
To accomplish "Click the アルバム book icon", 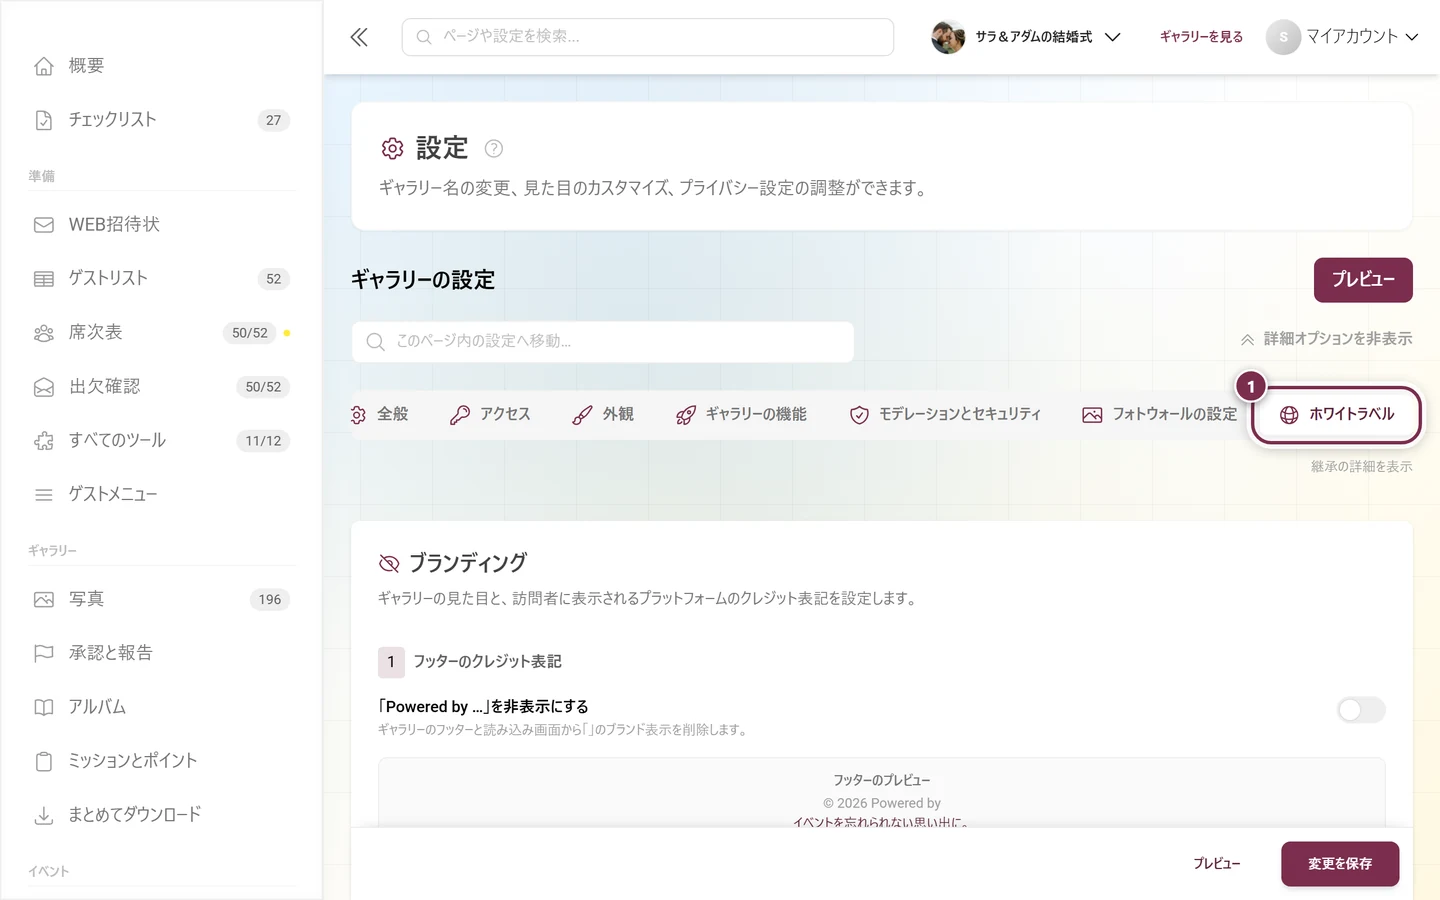I will (44, 708).
